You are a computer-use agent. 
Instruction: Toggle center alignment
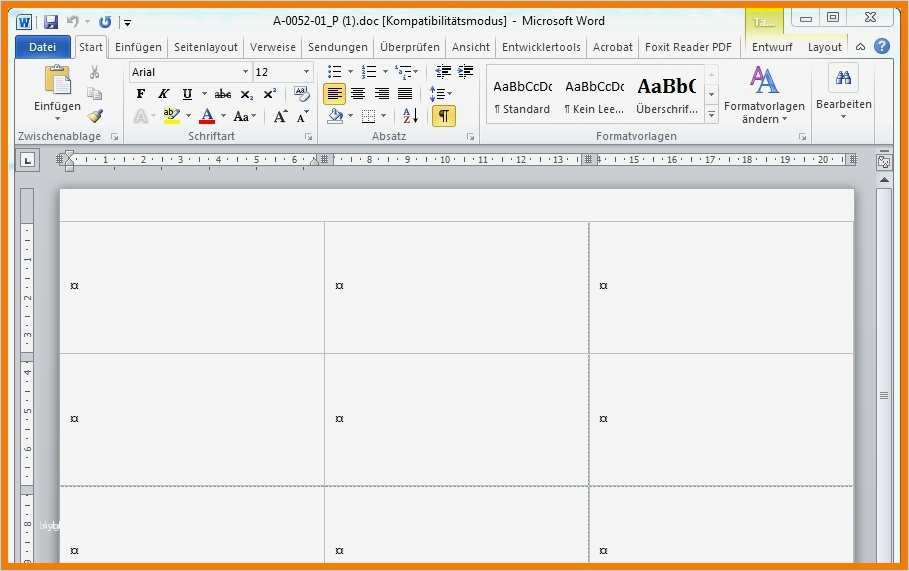point(358,94)
